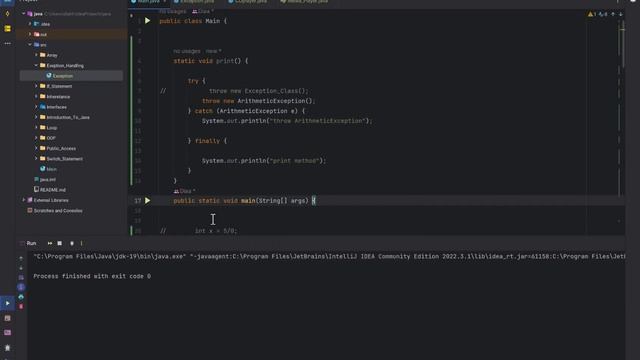Viewport: 640px width, 360px height.
Task: Click 'Process finished with exit code 0' text
Action: [x=92, y=276]
